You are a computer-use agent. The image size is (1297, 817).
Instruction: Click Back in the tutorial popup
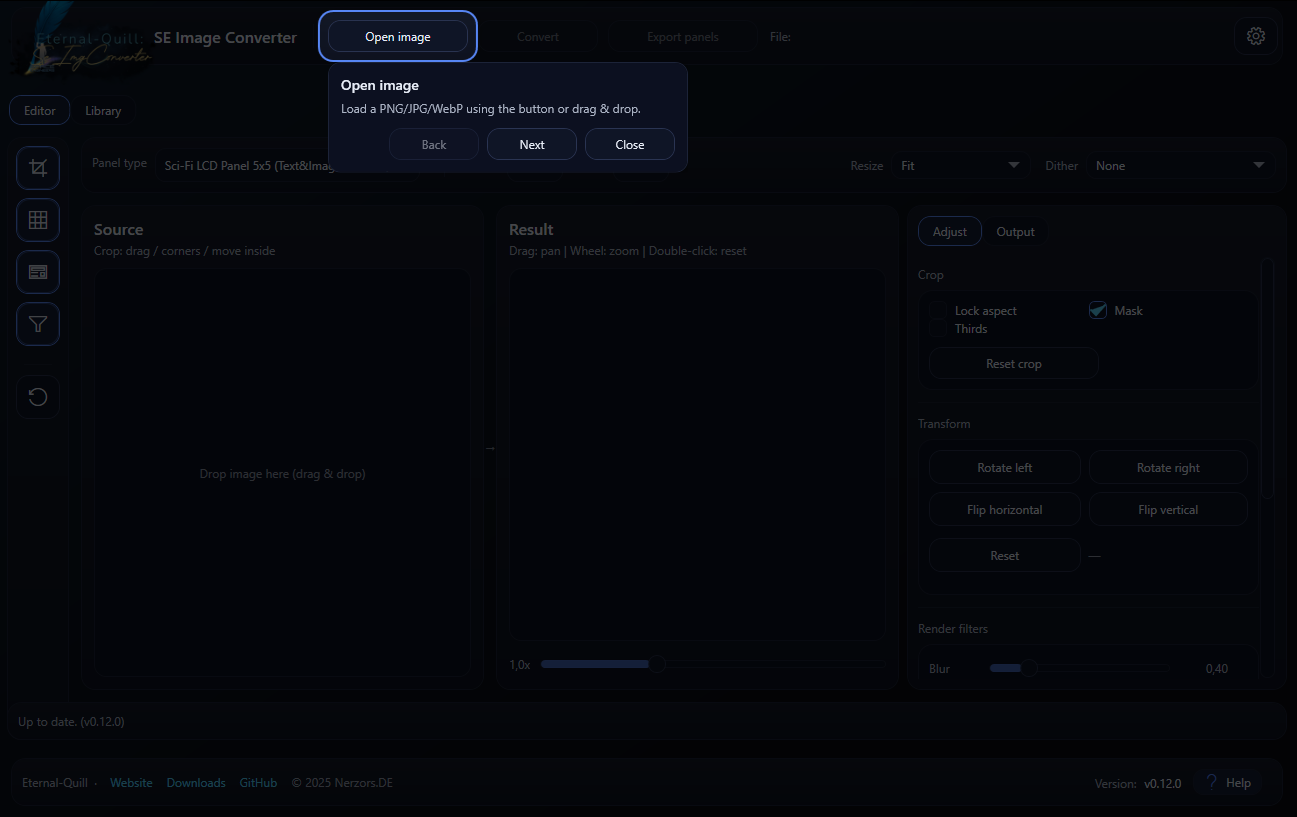tap(434, 145)
